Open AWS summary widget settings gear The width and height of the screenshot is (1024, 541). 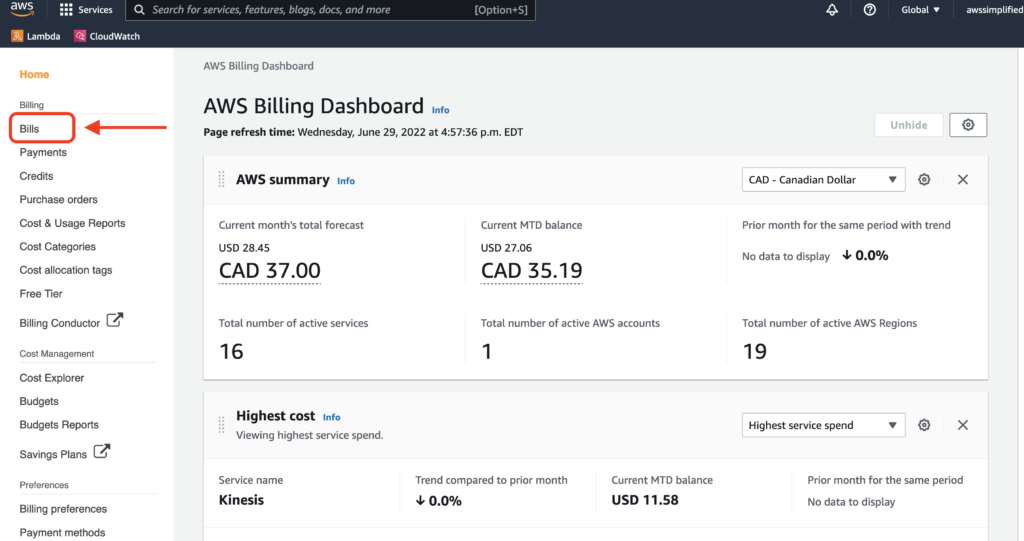[924, 179]
